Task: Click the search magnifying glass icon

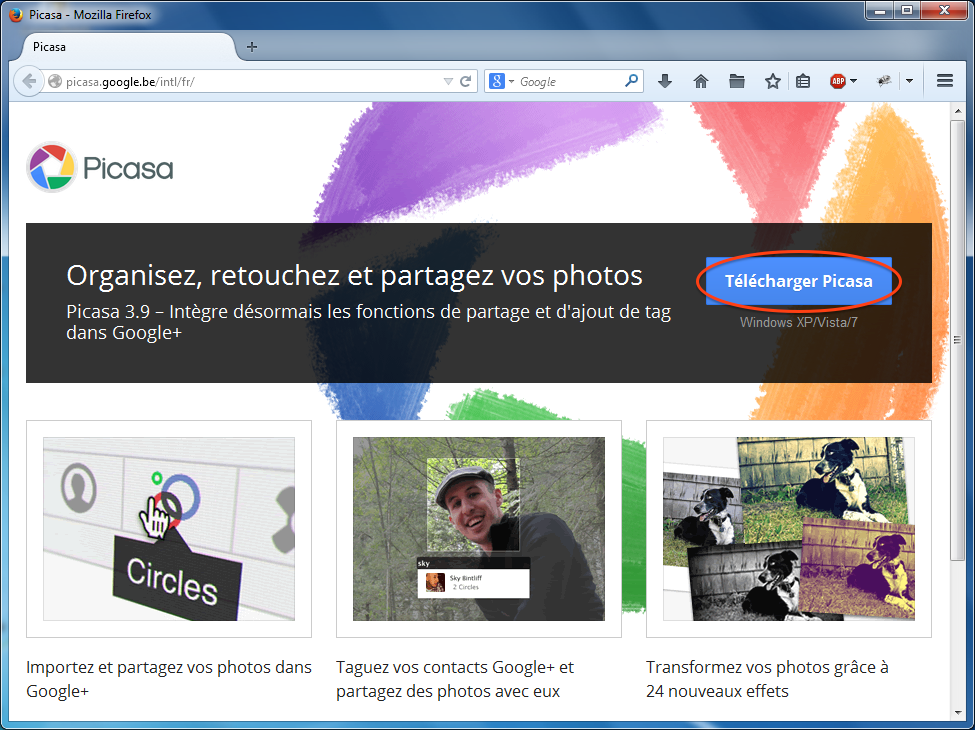Action: [x=632, y=81]
